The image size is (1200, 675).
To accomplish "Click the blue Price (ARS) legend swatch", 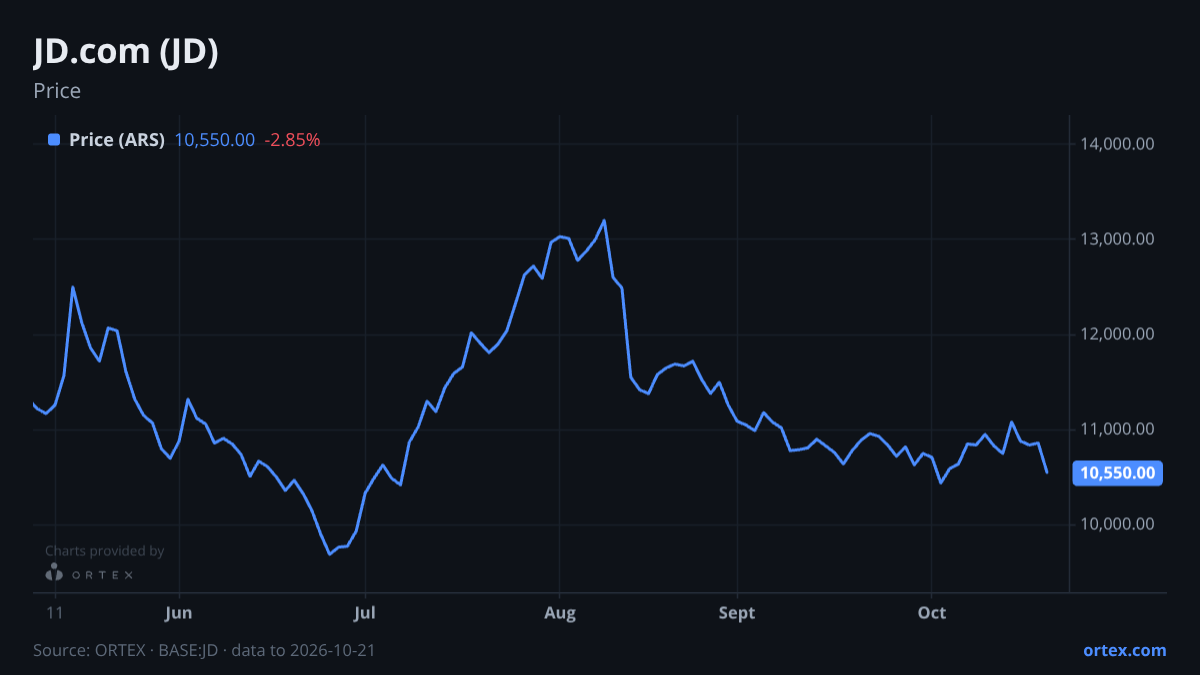I will tap(54, 140).
